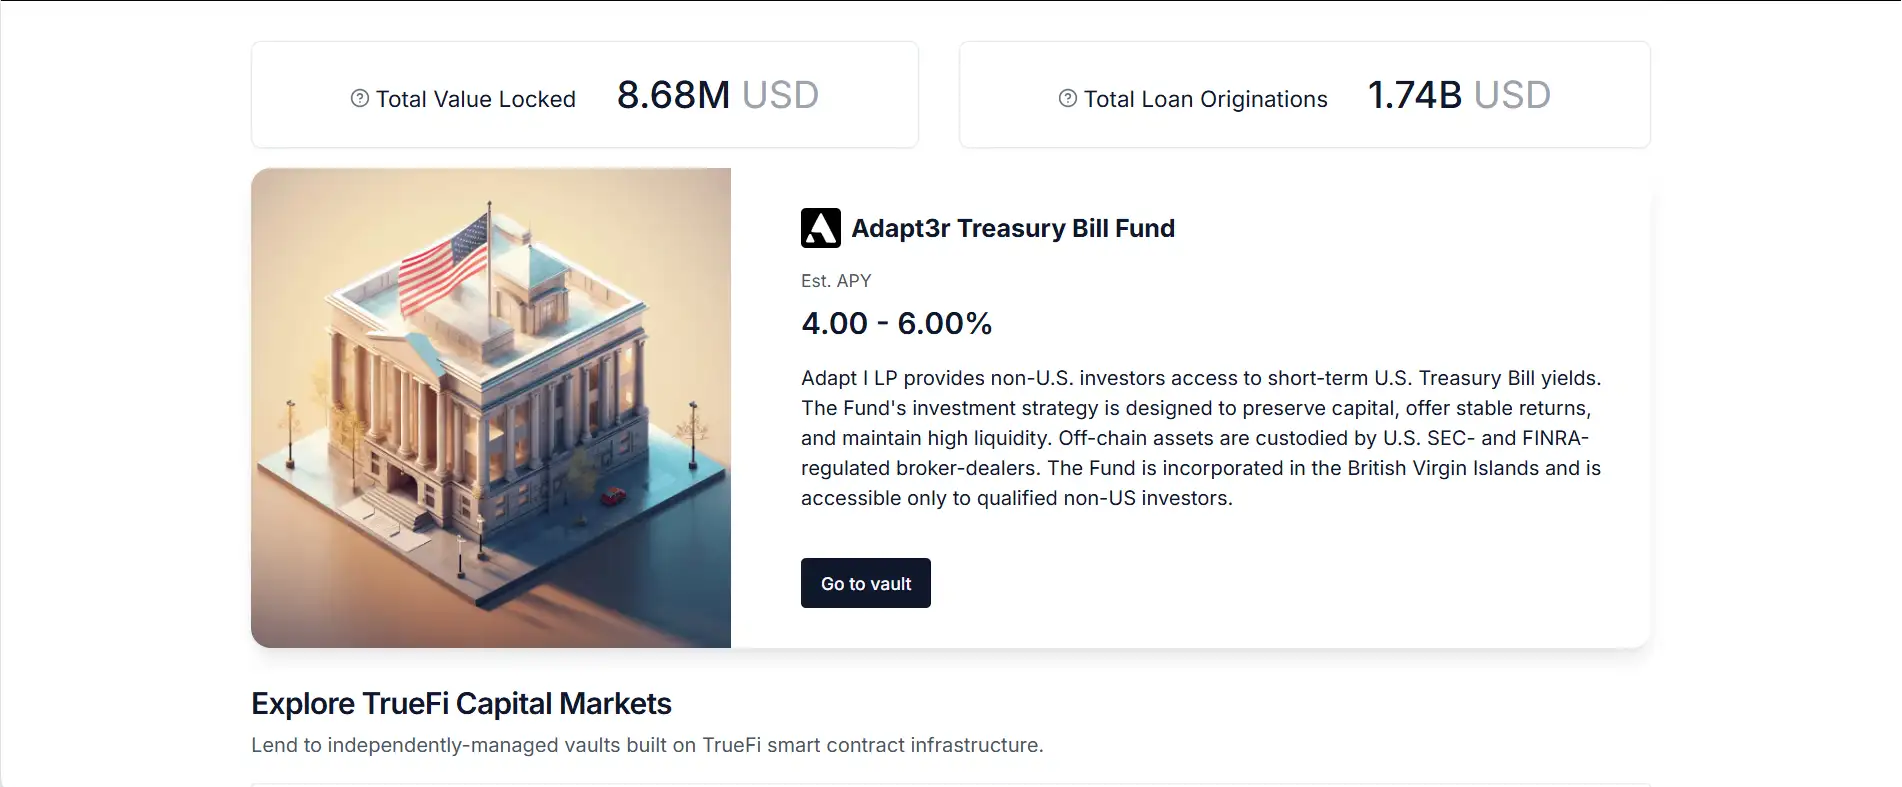
Task: Click the Est. APY label
Action: click(x=836, y=281)
